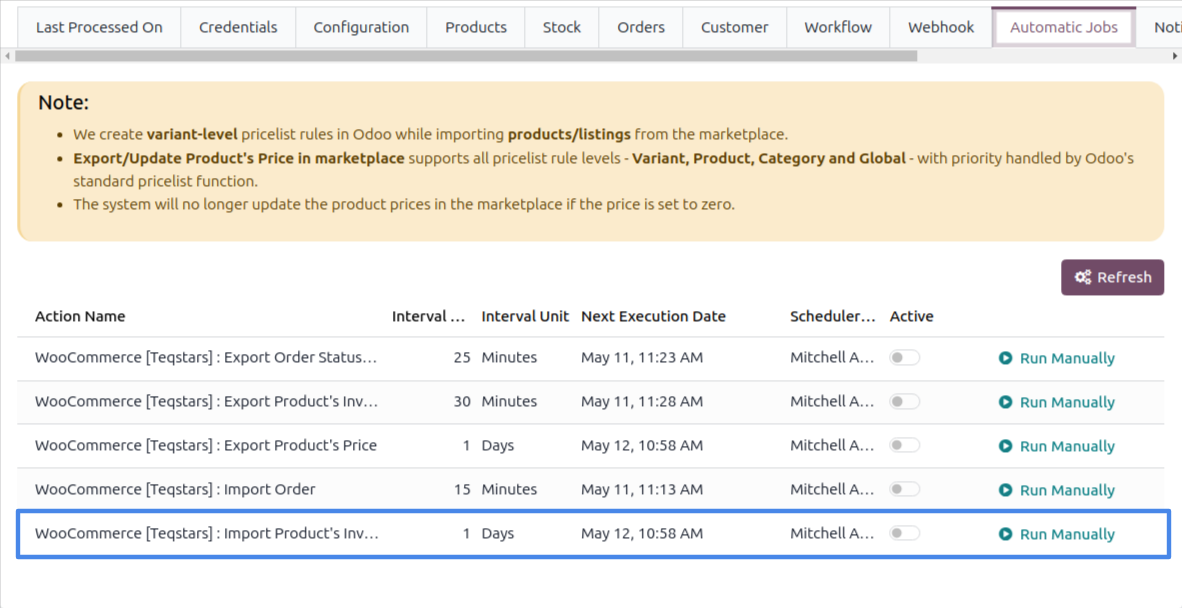The image size is (1182, 608).
Task: Click the May 11, 11:28 AM date cell
Action: (642, 401)
